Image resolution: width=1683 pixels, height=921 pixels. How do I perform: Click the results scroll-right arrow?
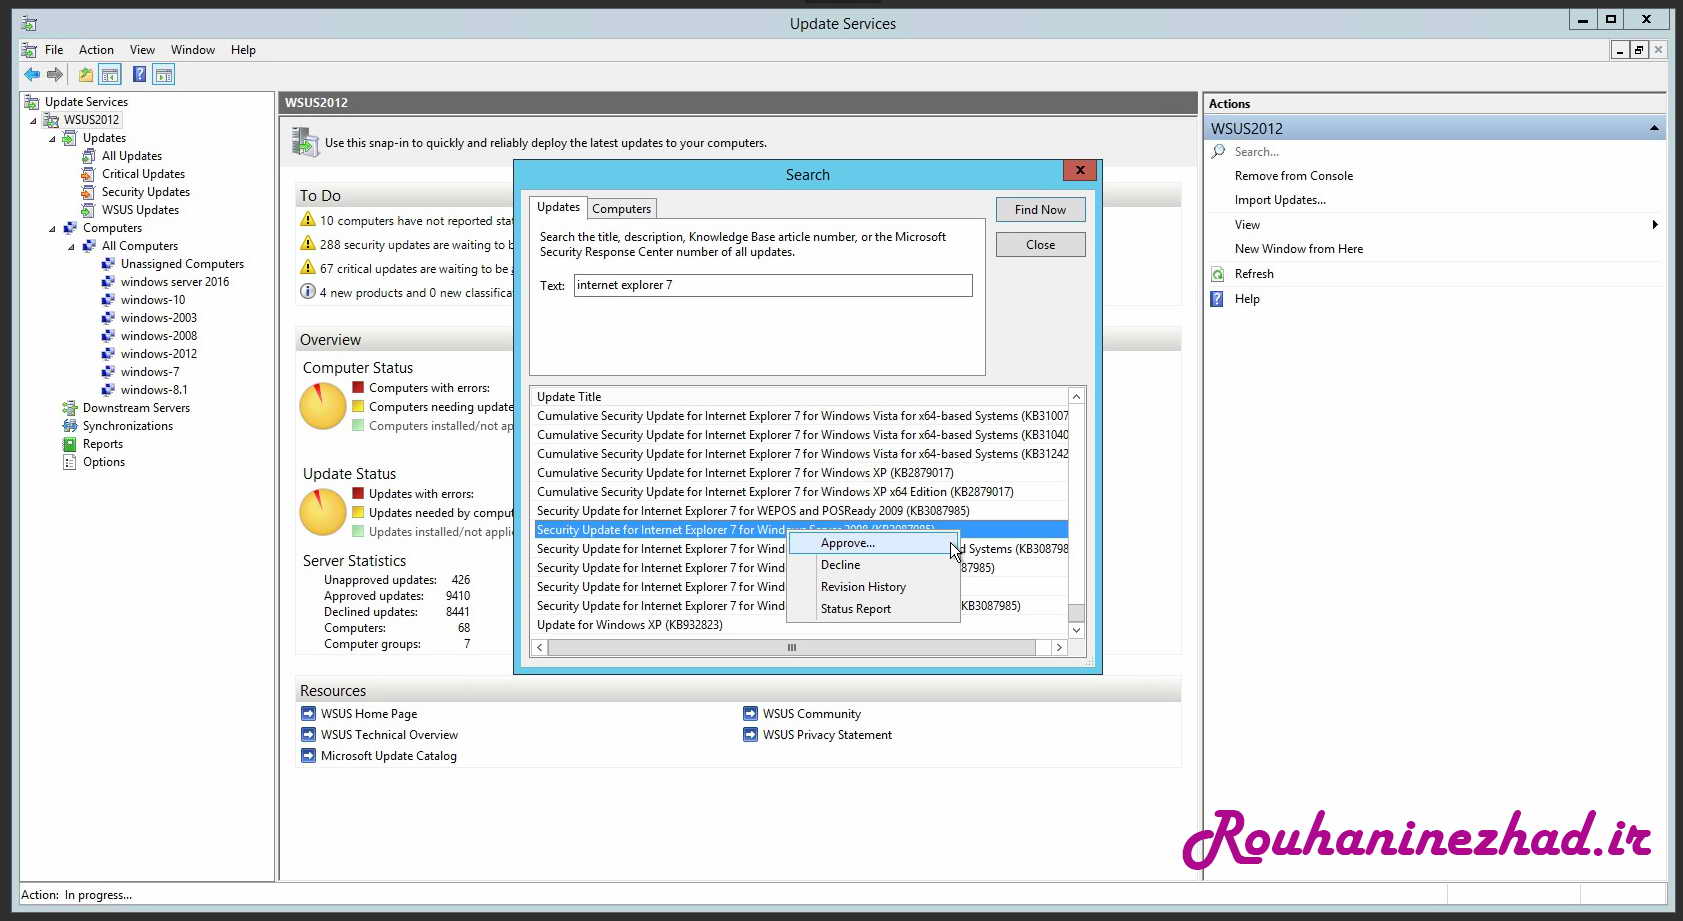point(1059,648)
